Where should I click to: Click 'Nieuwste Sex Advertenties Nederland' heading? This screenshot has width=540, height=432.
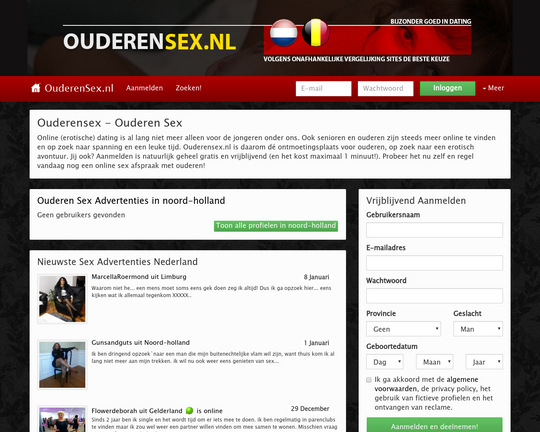tap(117, 261)
